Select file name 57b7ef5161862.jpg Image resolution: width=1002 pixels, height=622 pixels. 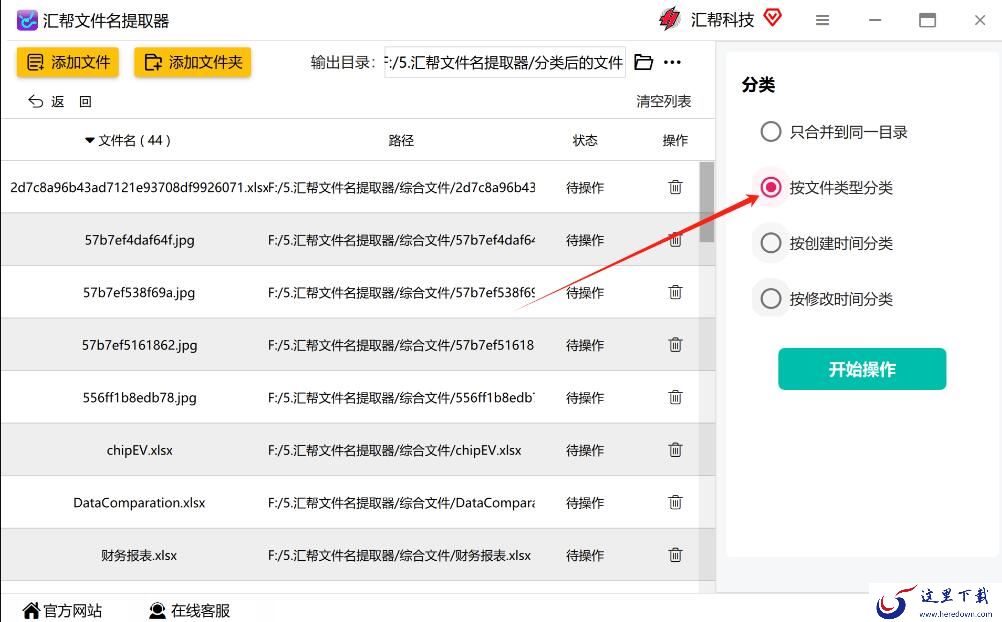click(x=139, y=345)
